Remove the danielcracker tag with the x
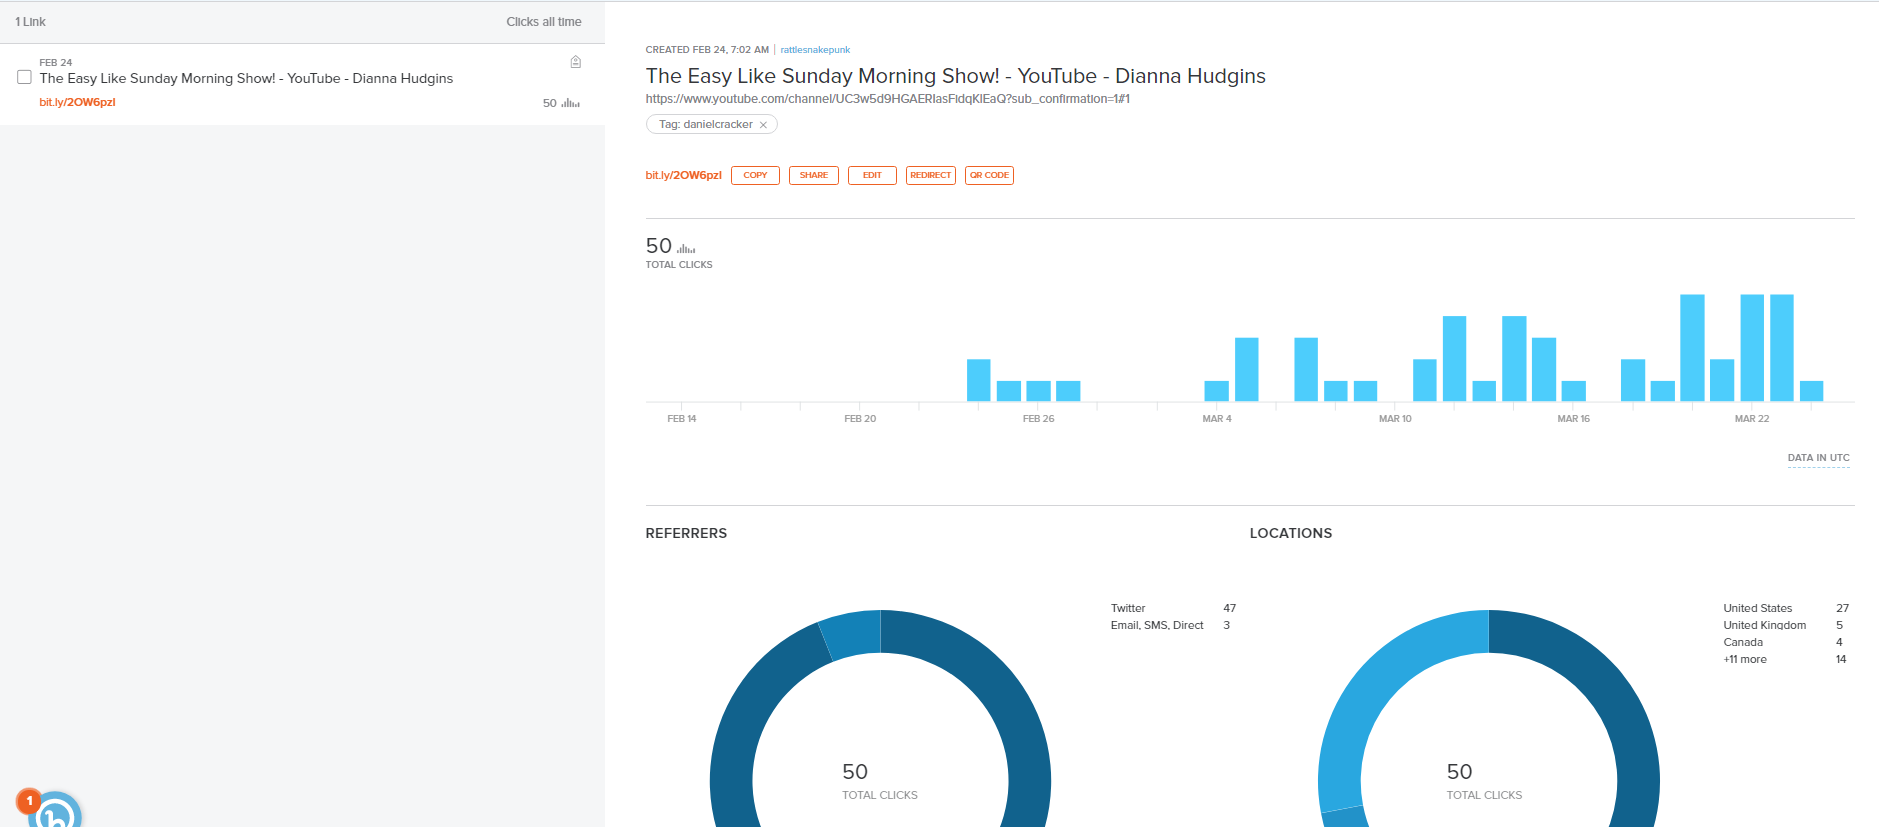1879x827 pixels. pyautogui.click(x=763, y=125)
